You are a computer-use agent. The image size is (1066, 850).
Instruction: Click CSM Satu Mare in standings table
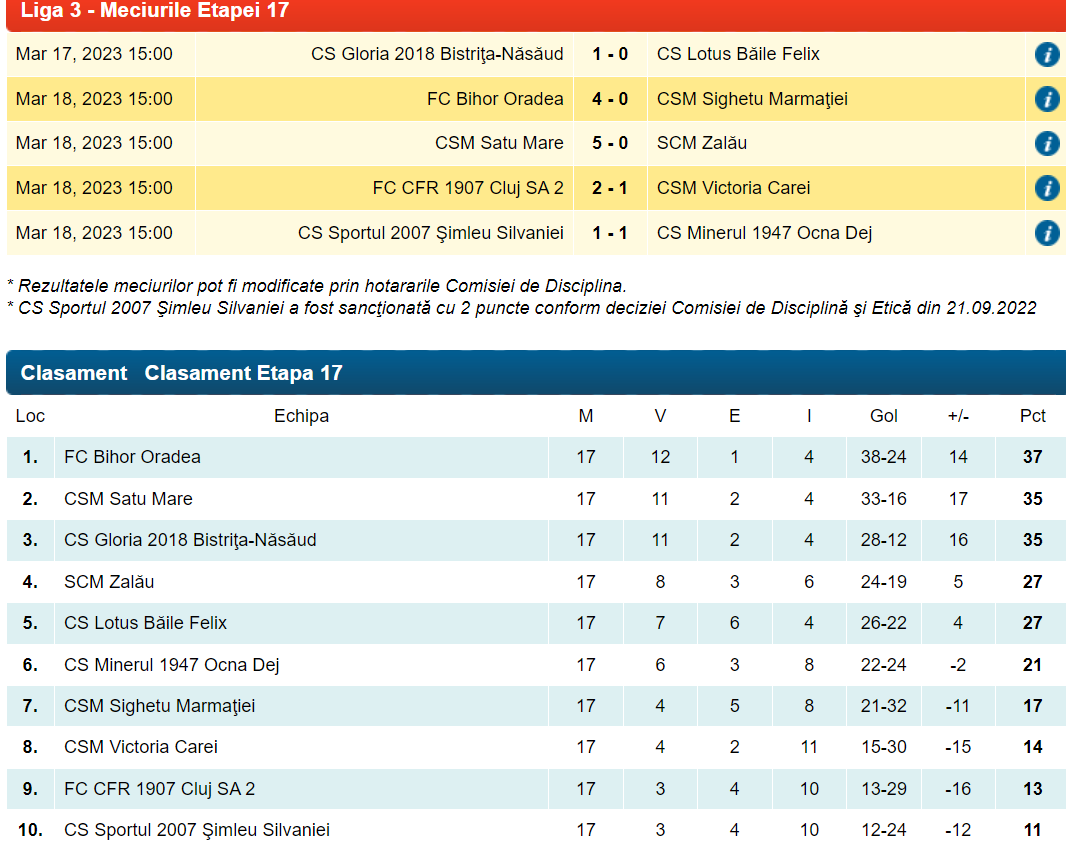tap(128, 499)
